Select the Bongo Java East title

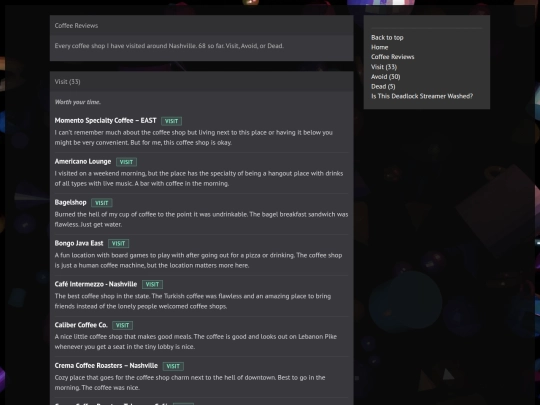click(x=79, y=243)
